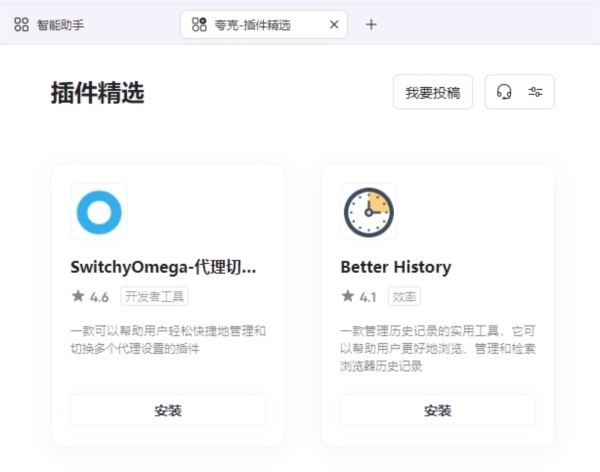The height and width of the screenshot is (472, 600).
Task: Open plugin settings sliders icon
Action: pos(535,92)
